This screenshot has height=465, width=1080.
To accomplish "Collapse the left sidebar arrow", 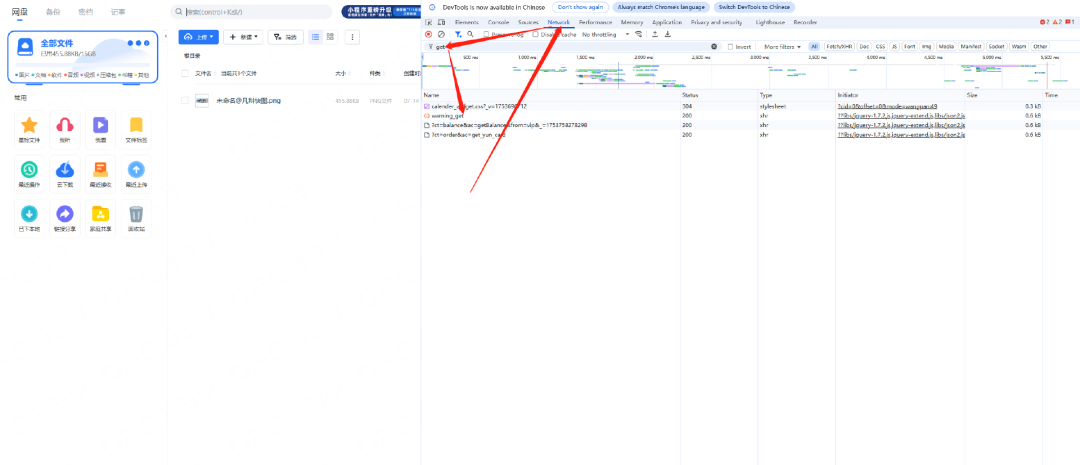I will tap(165, 36).
